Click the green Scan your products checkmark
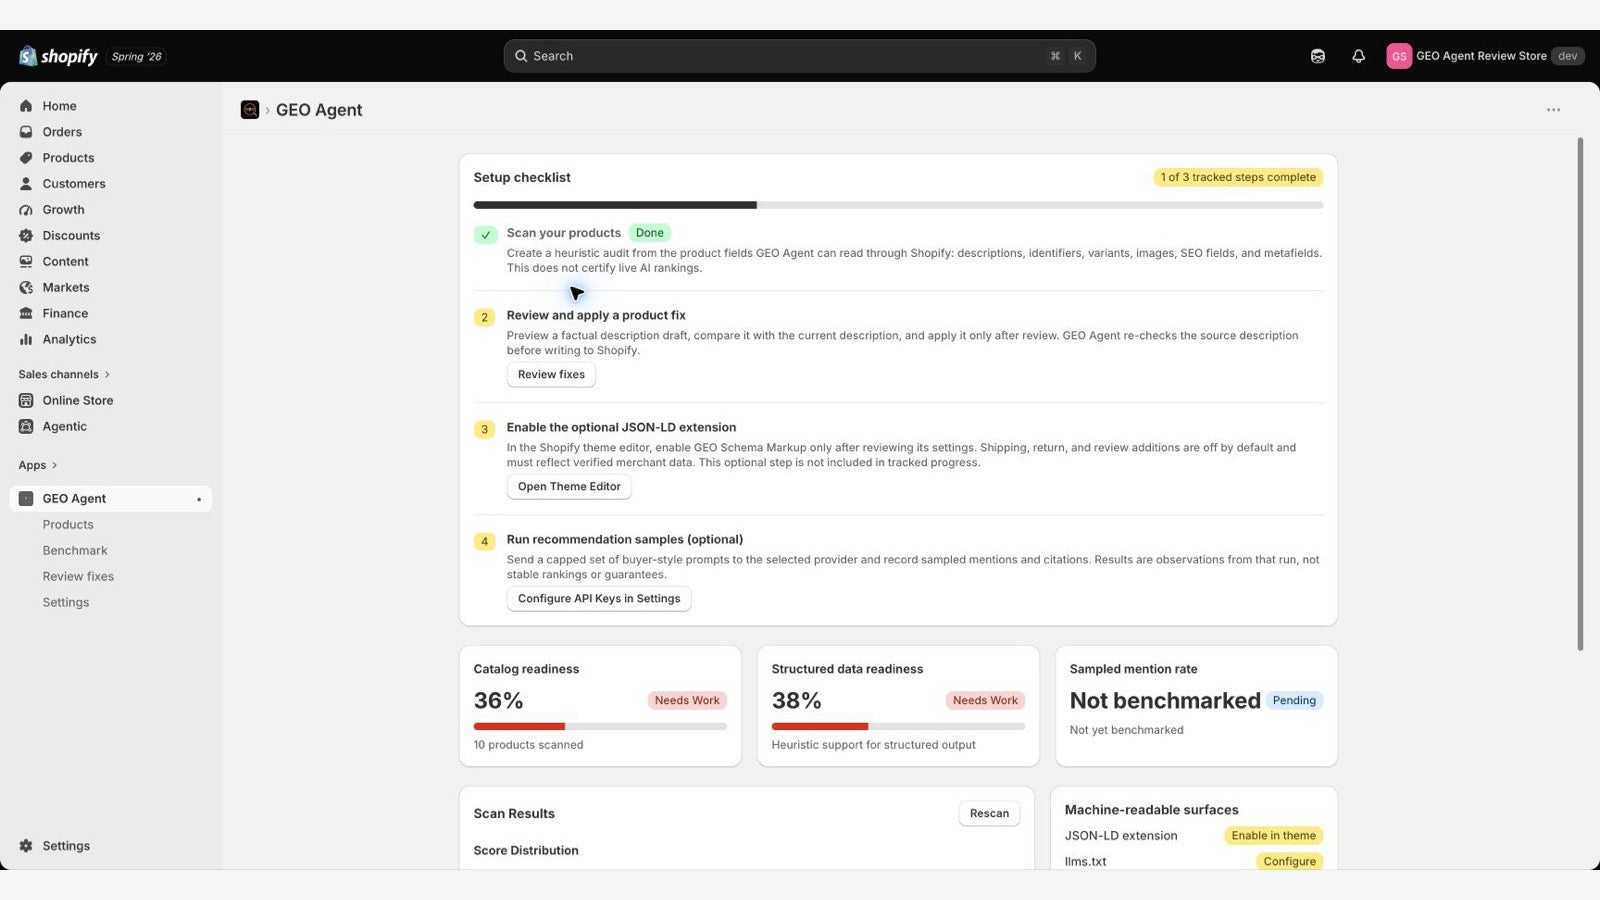The height and width of the screenshot is (900, 1600). tap(485, 235)
